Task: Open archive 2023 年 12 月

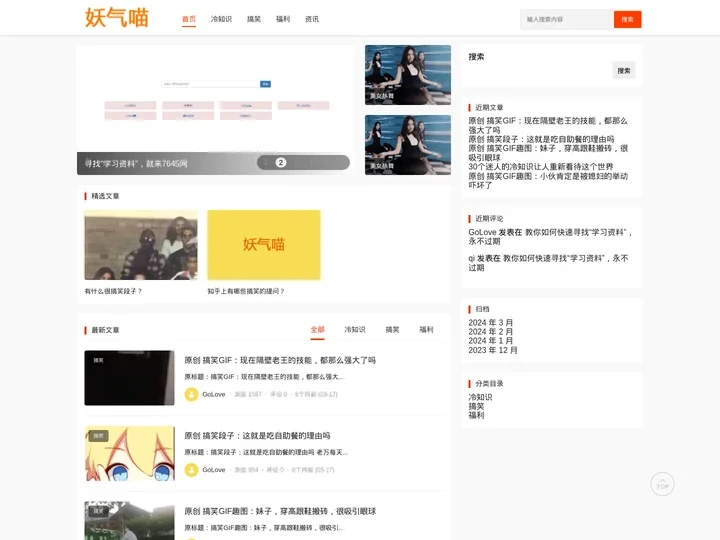Action: pyautogui.click(x=493, y=350)
